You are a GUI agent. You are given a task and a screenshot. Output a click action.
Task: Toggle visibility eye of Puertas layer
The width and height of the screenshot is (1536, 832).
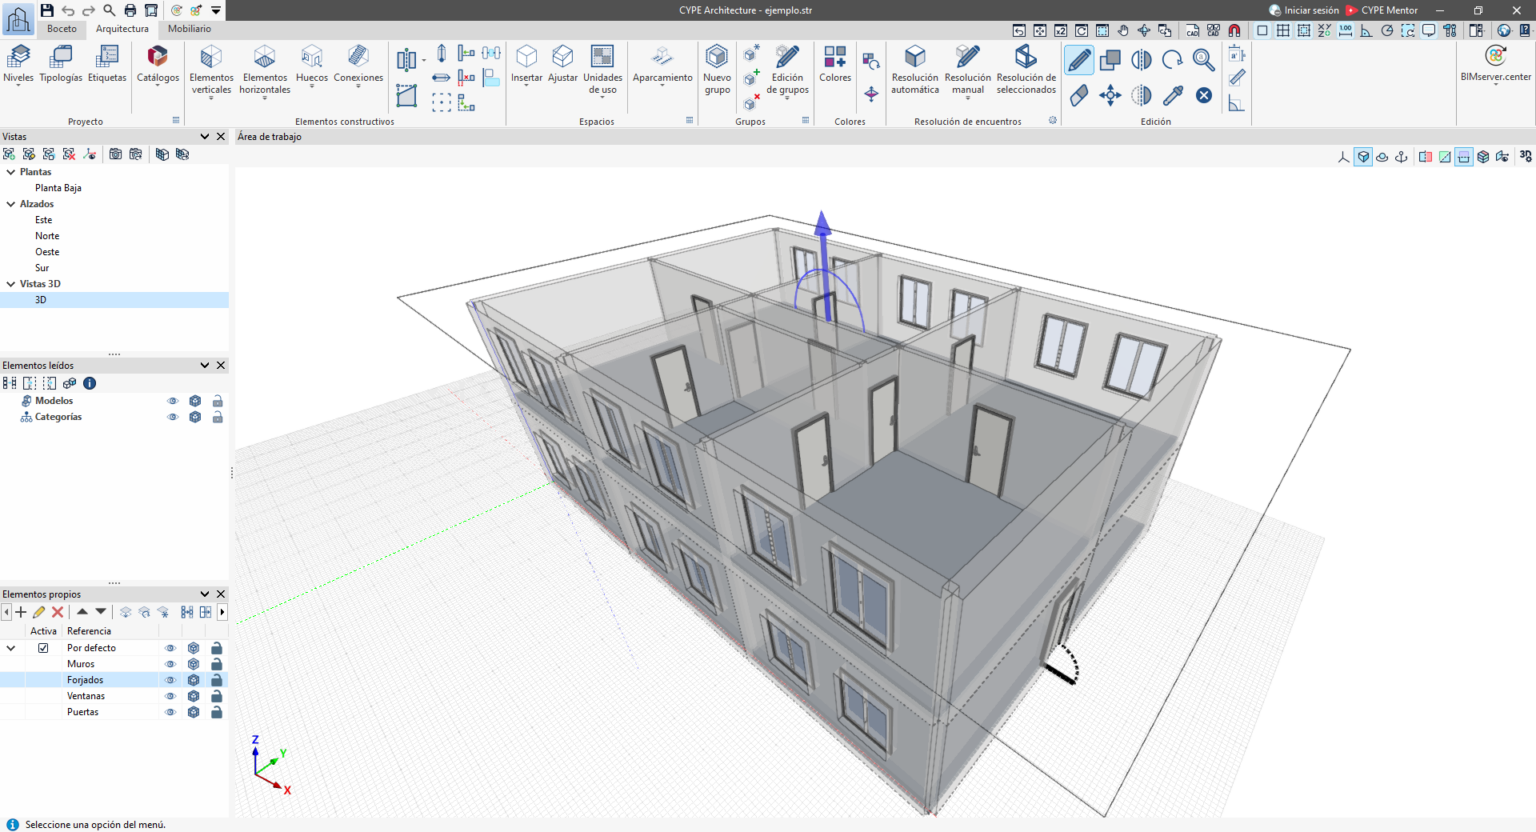click(x=170, y=712)
